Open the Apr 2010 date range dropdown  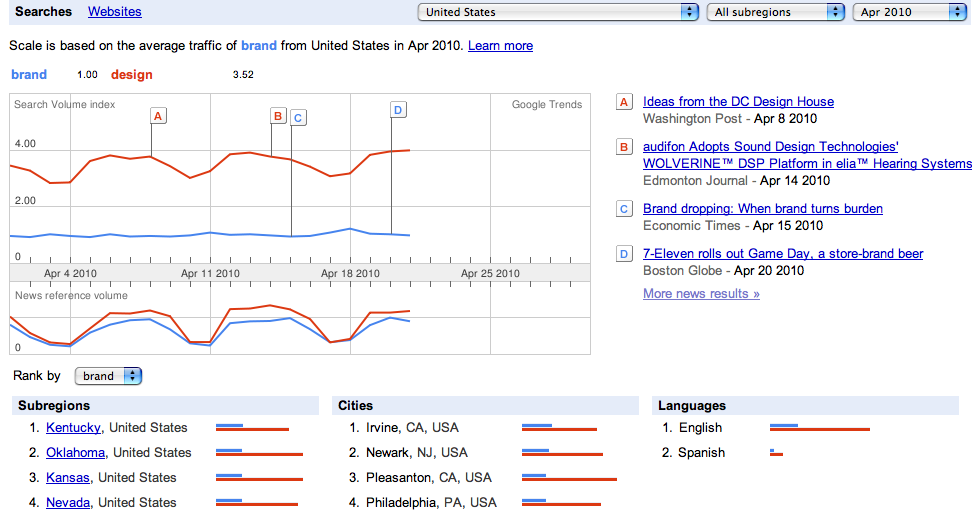910,12
